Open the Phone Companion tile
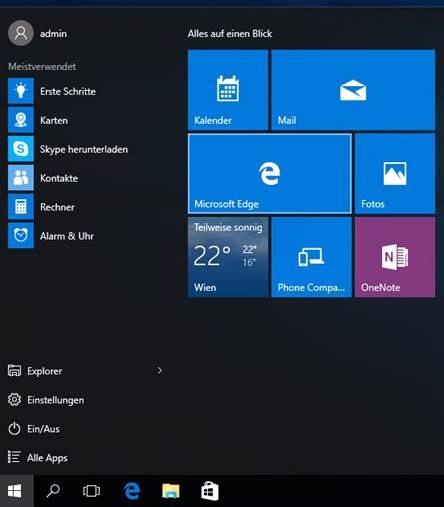 311,257
